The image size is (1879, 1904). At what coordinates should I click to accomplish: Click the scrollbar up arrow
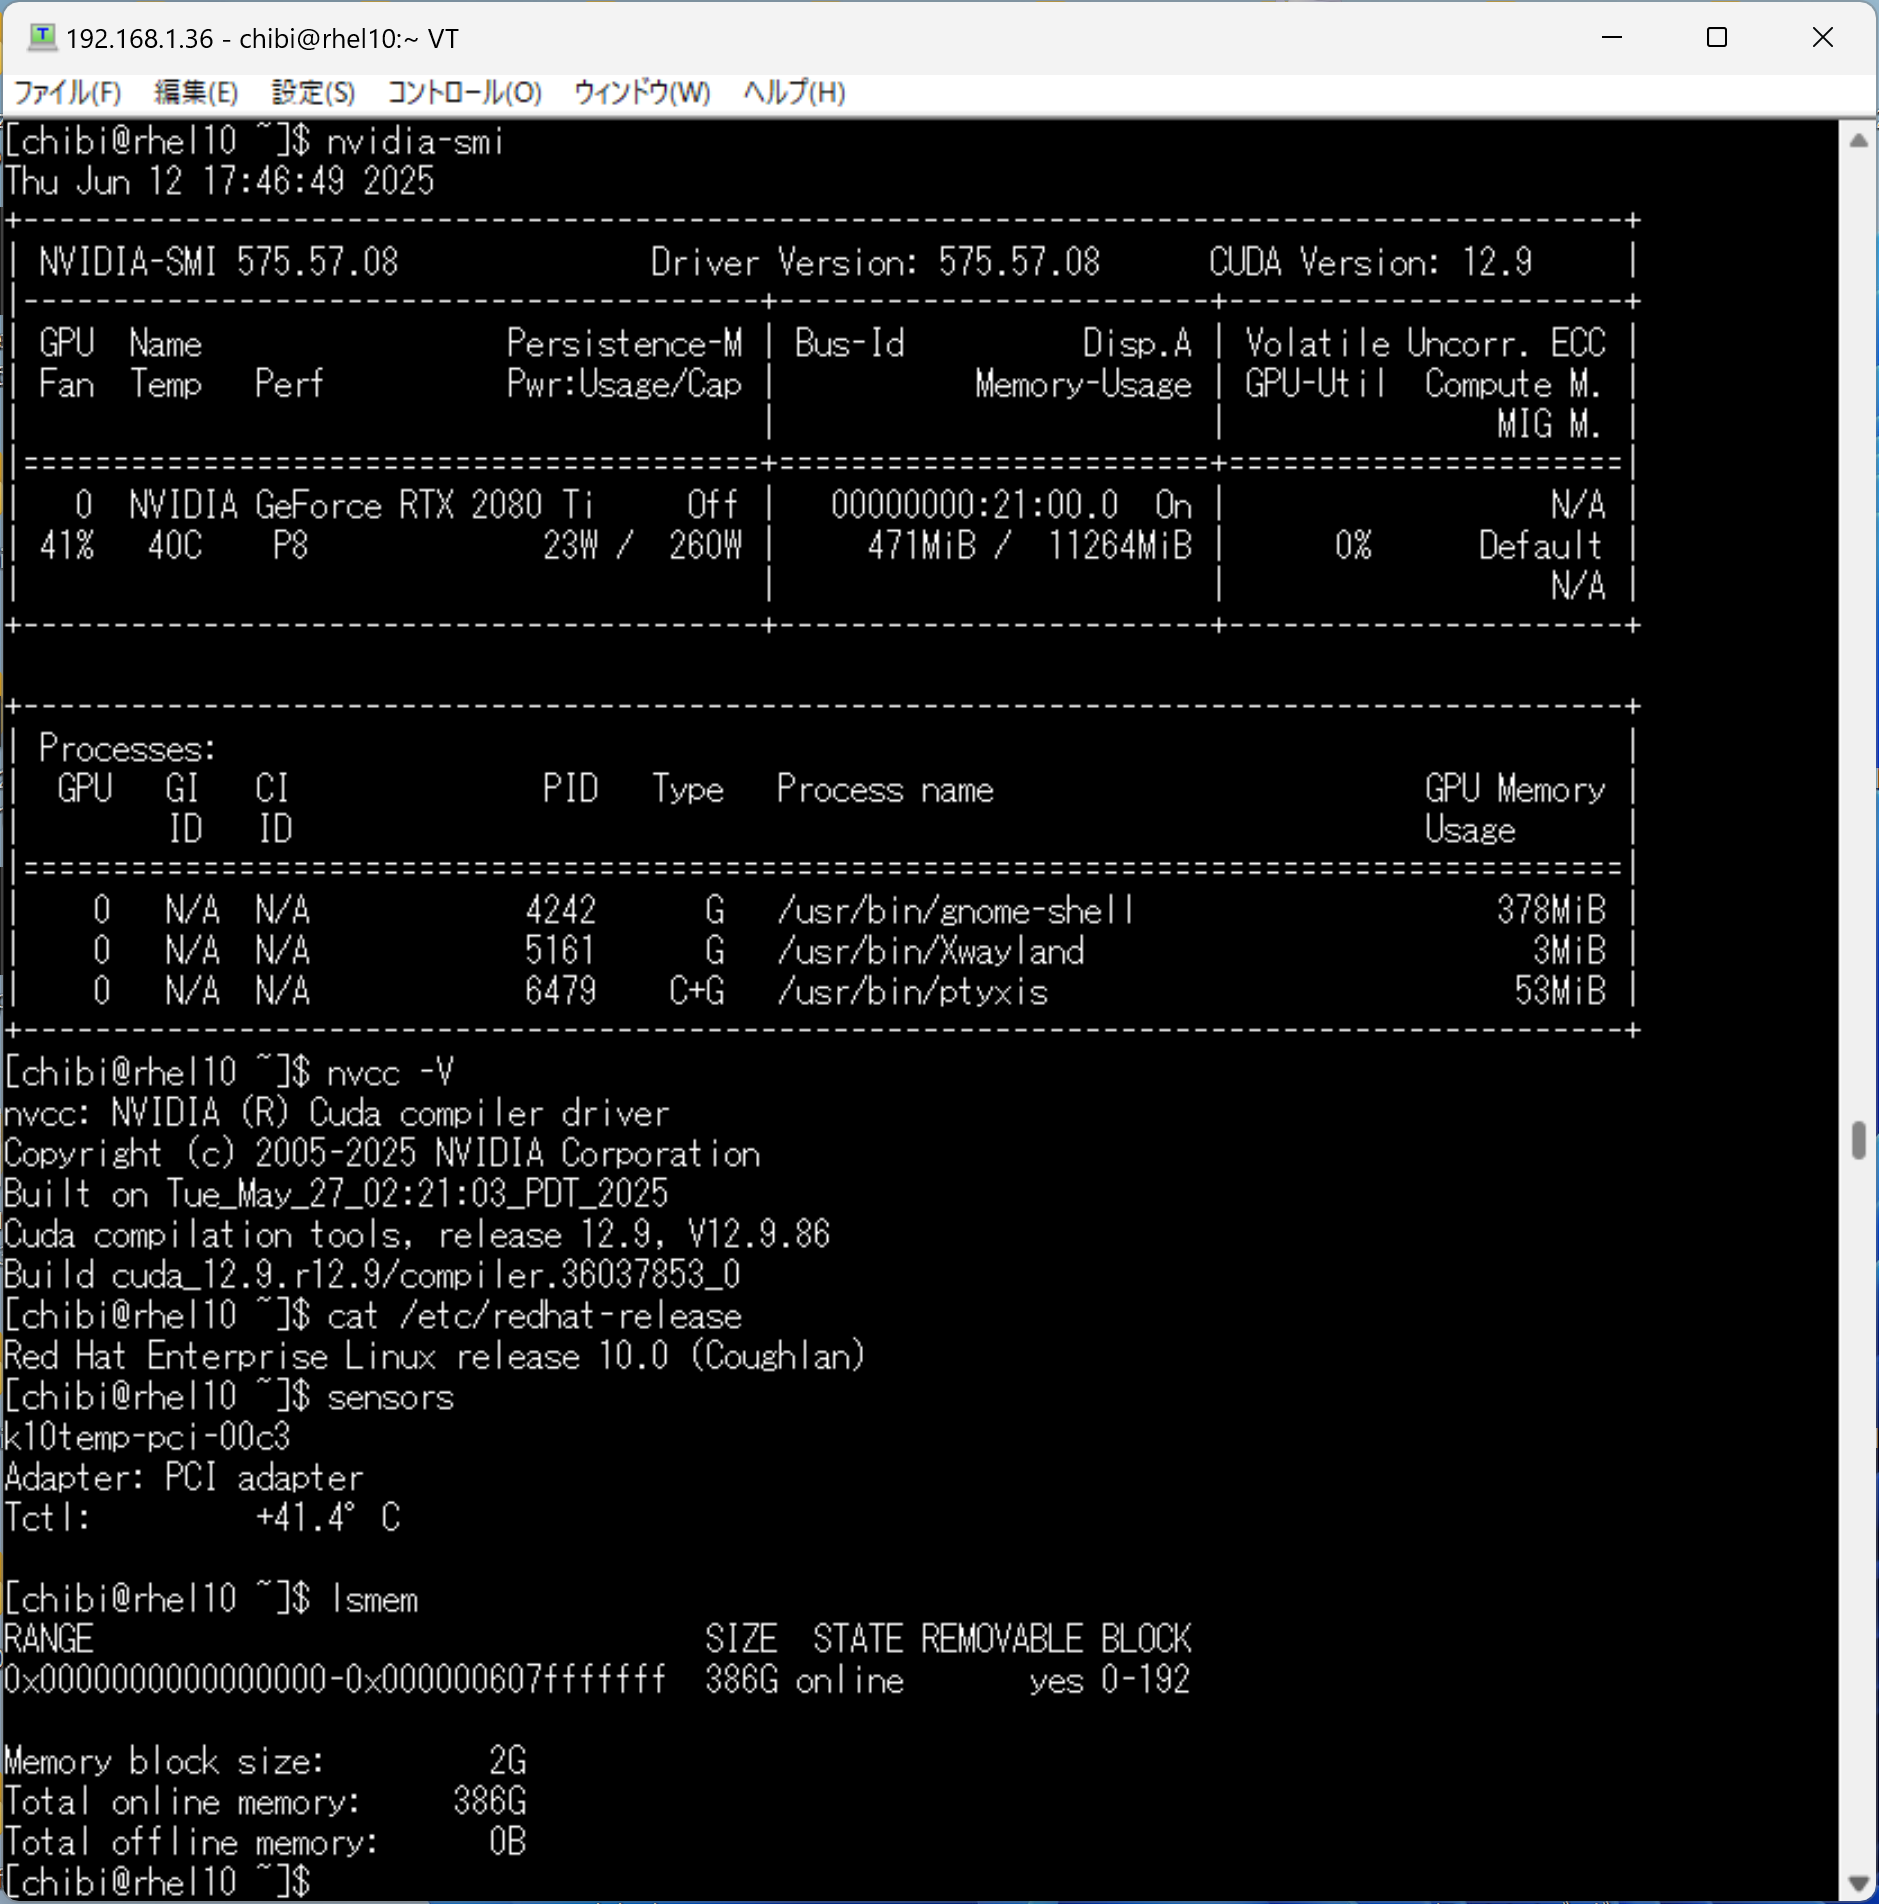tap(1858, 141)
